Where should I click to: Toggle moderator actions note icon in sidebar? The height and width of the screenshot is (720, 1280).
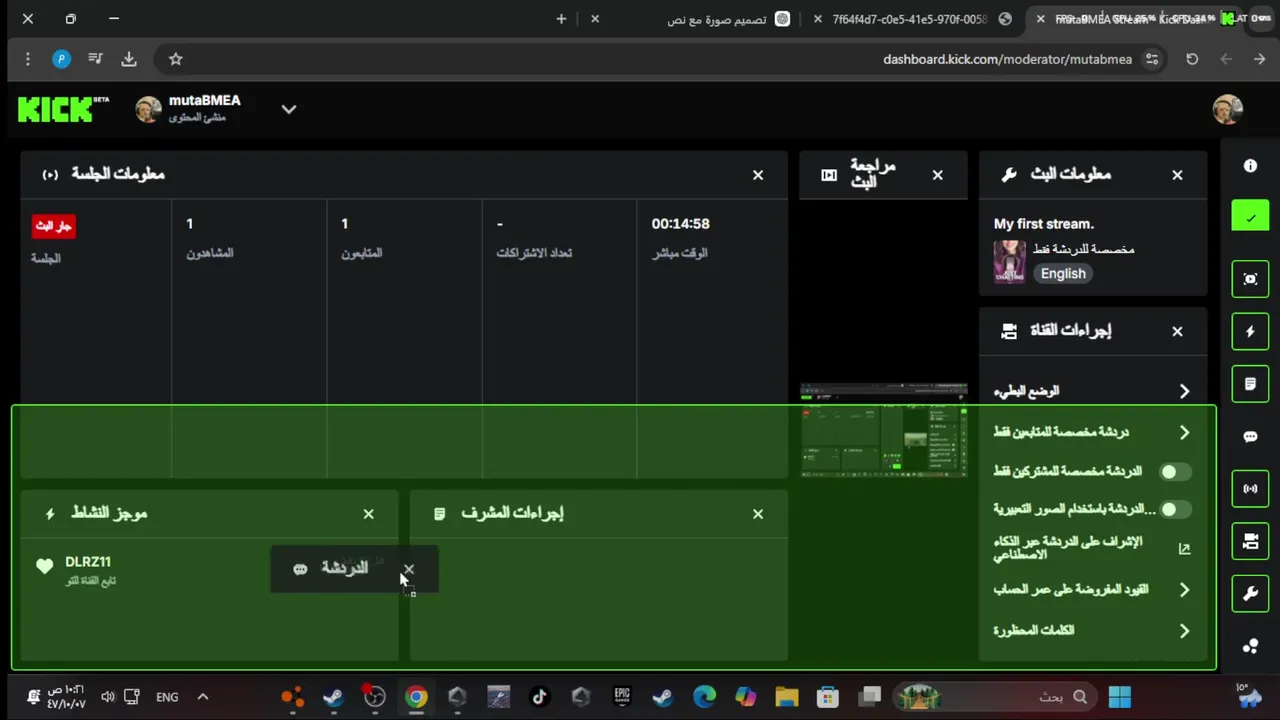[1250, 384]
